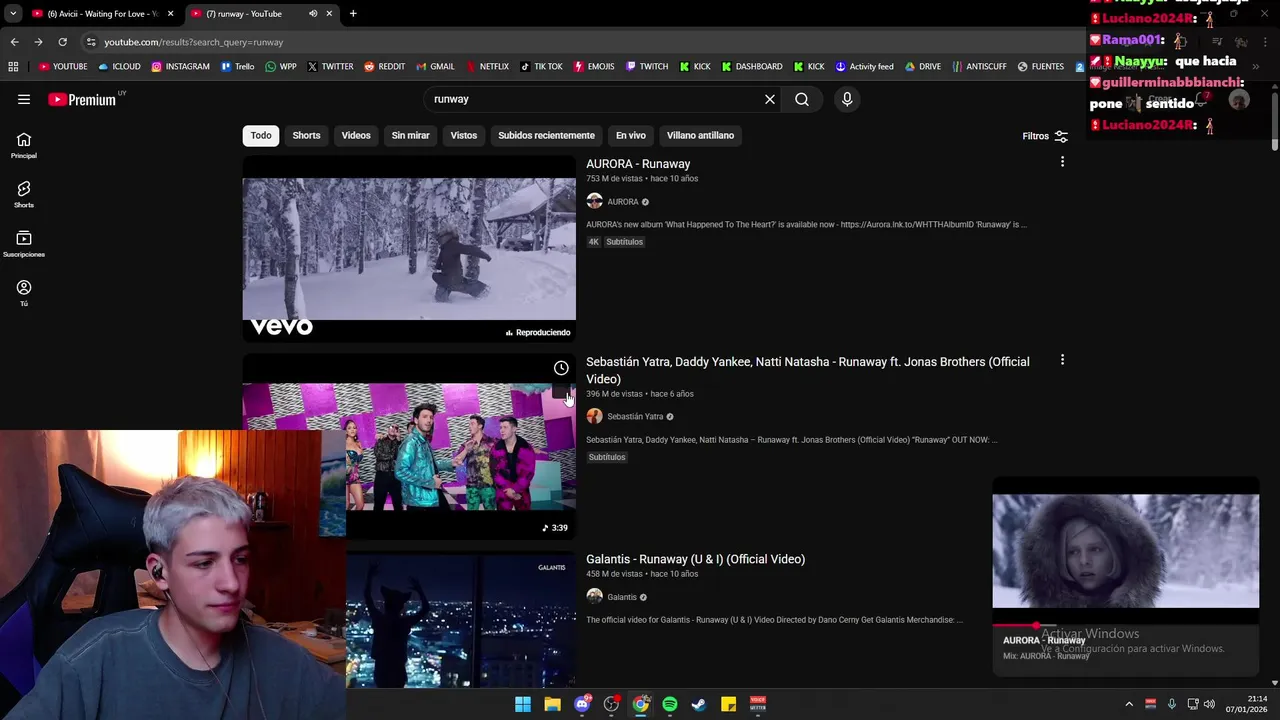The image size is (1280, 720).
Task: Select the Sin mirar filter chip
Action: pyautogui.click(x=410, y=135)
